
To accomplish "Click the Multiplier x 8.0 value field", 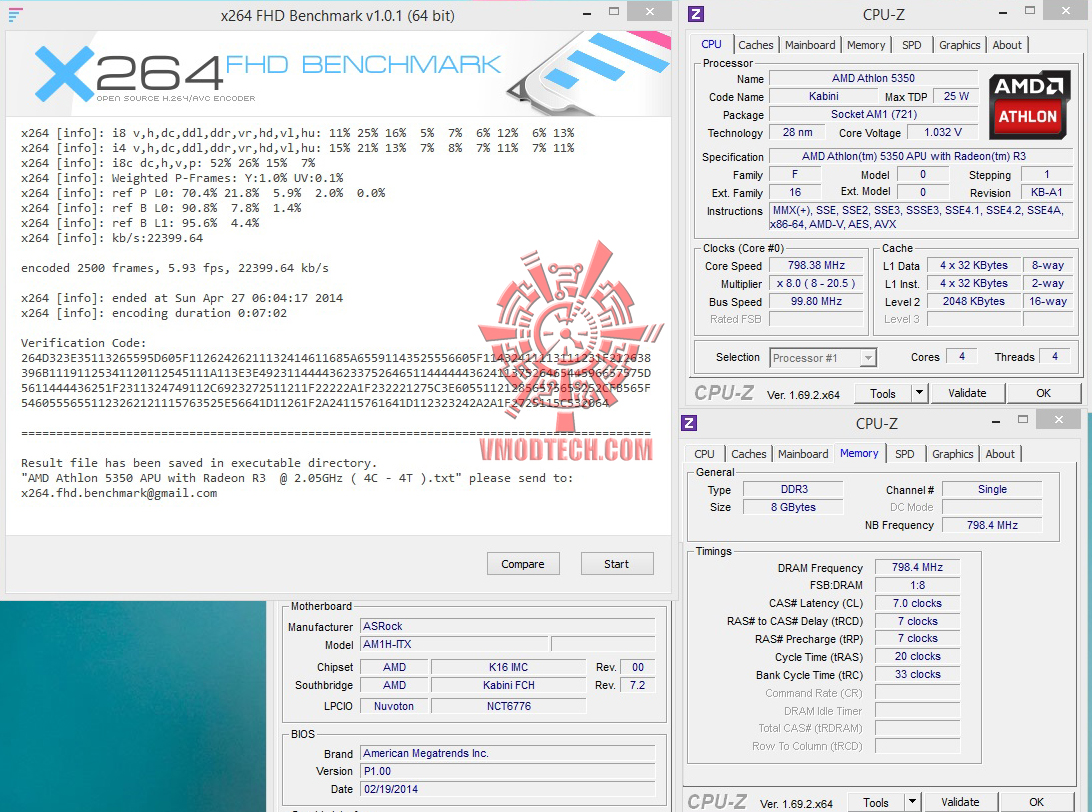I will [x=816, y=283].
